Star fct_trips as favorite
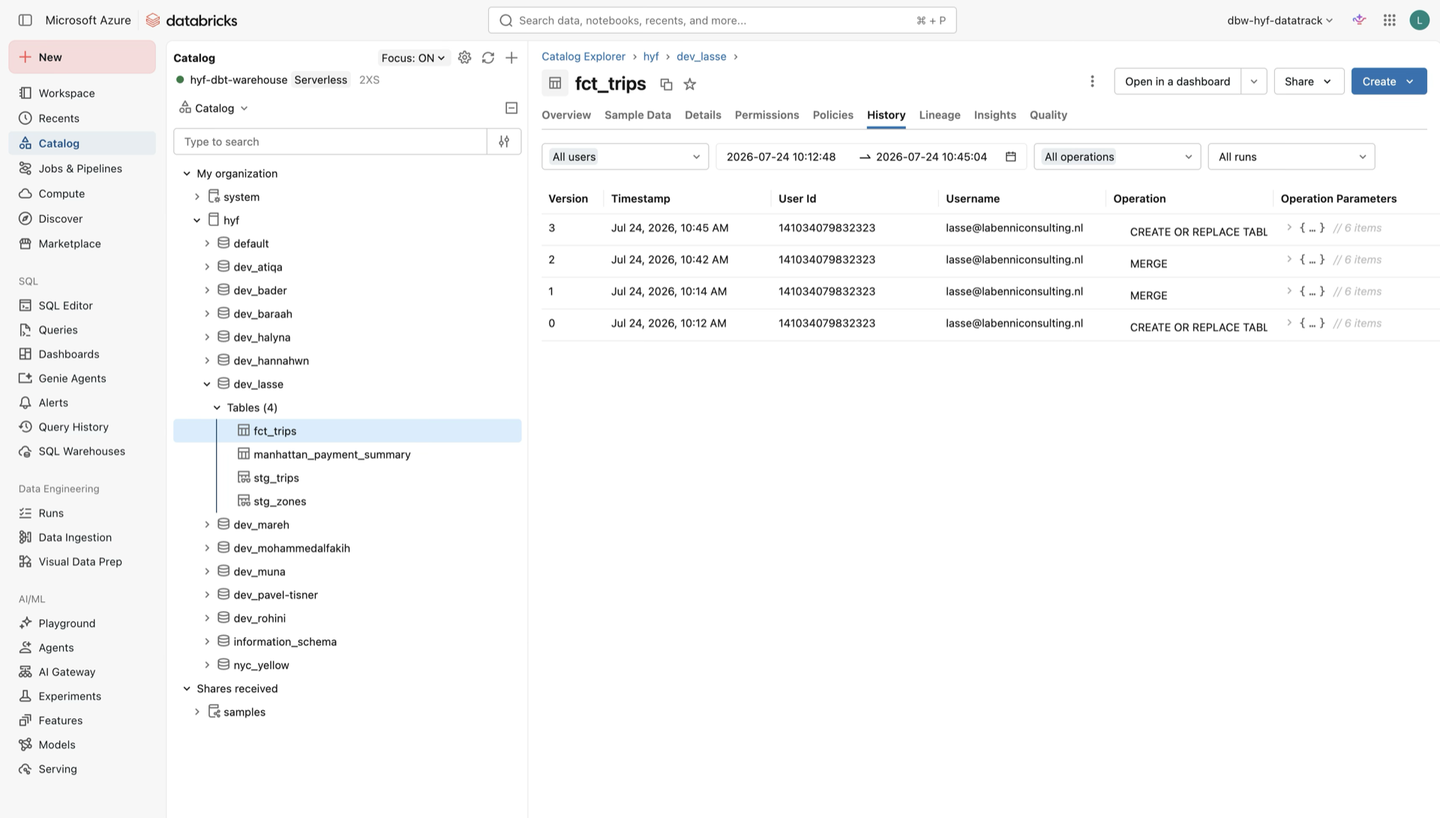This screenshot has width=1440, height=818. pyautogui.click(x=690, y=84)
